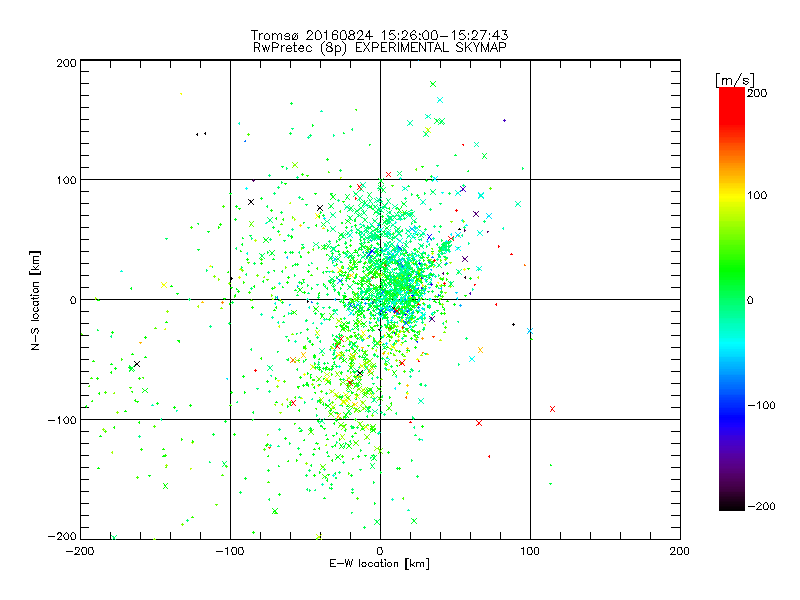Image resolution: width=800 pixels, height=600 pixels.
Task: Click the title line 'Tromsø 20160824 15:26:00-15:27:43'
Action: (379, 35)
